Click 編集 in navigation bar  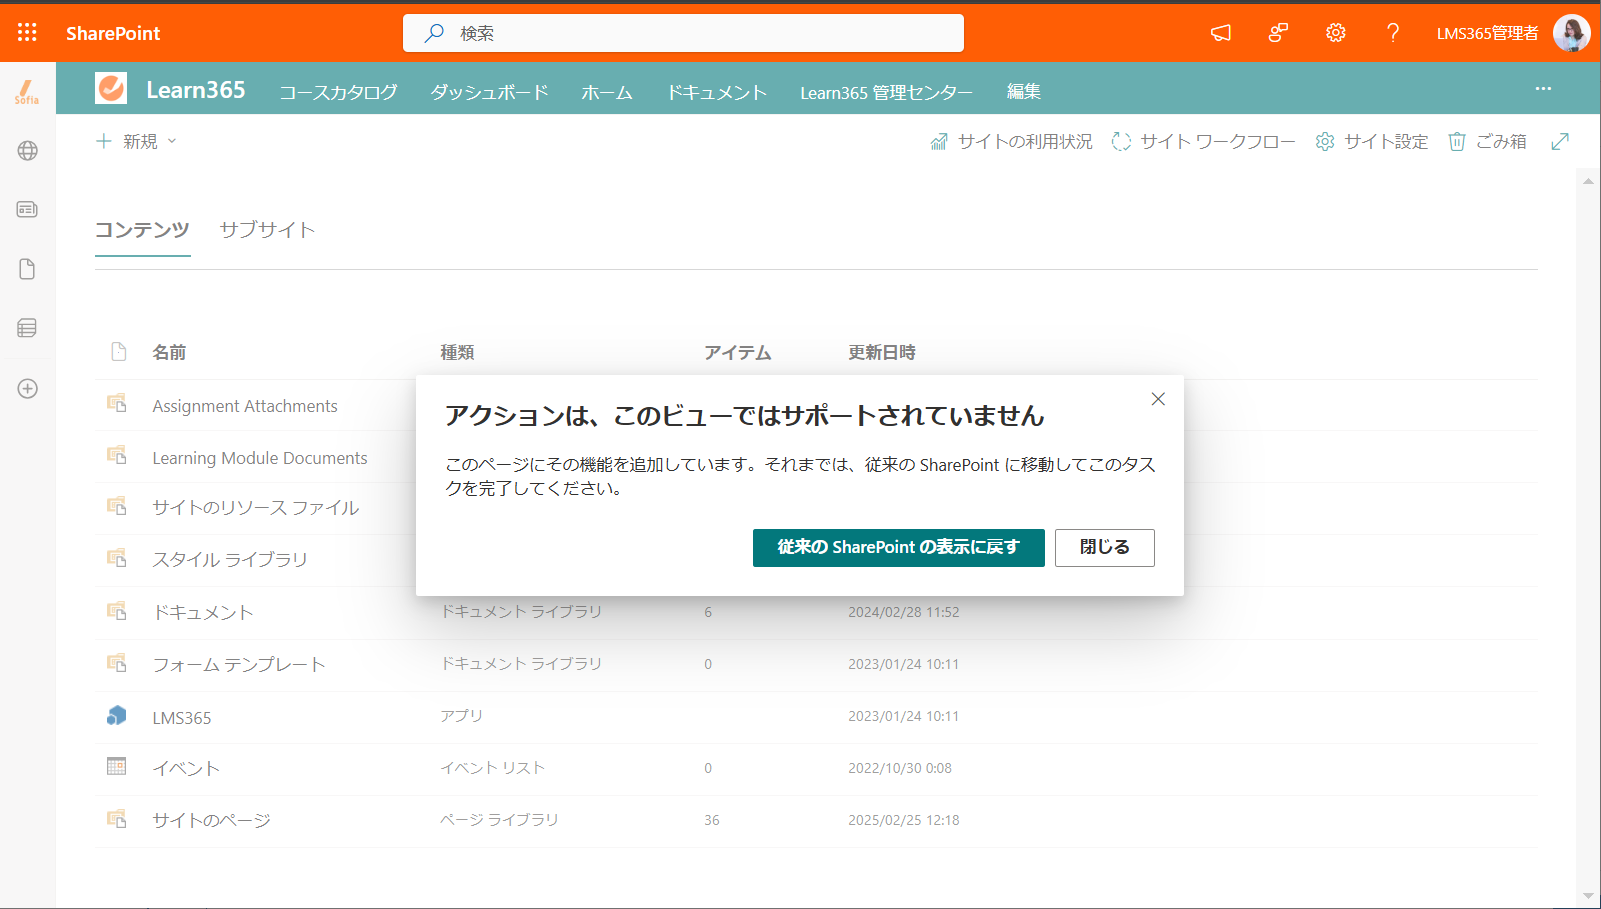click(1024, 92)
